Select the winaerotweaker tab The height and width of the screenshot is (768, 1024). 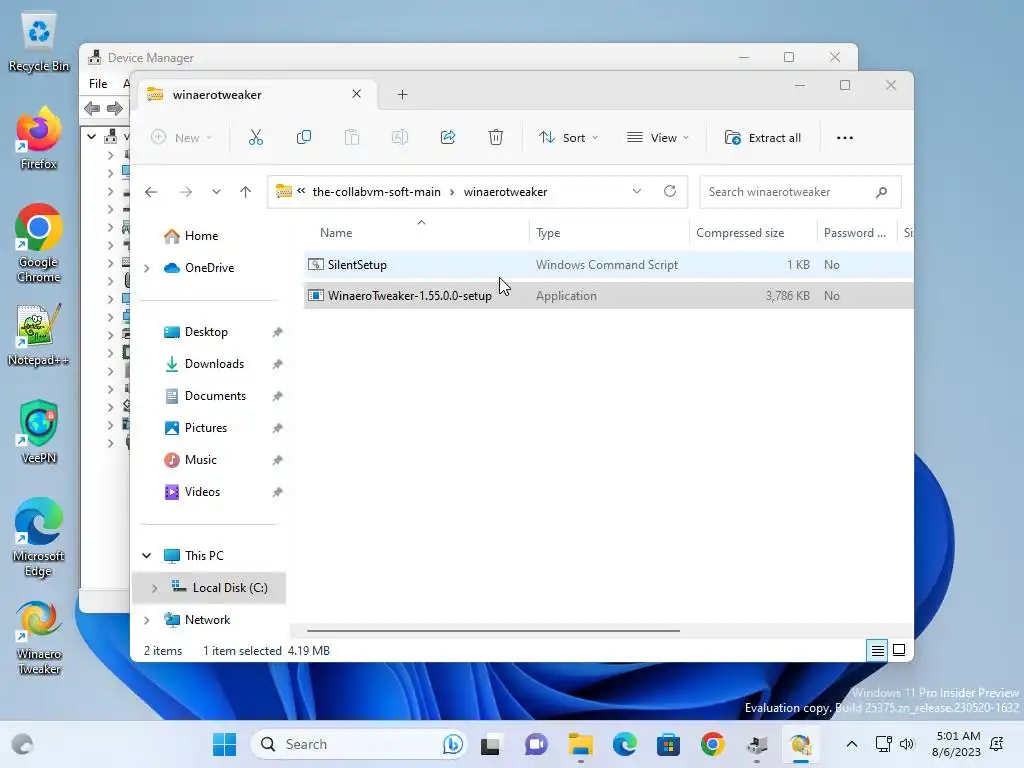point(255,95)
